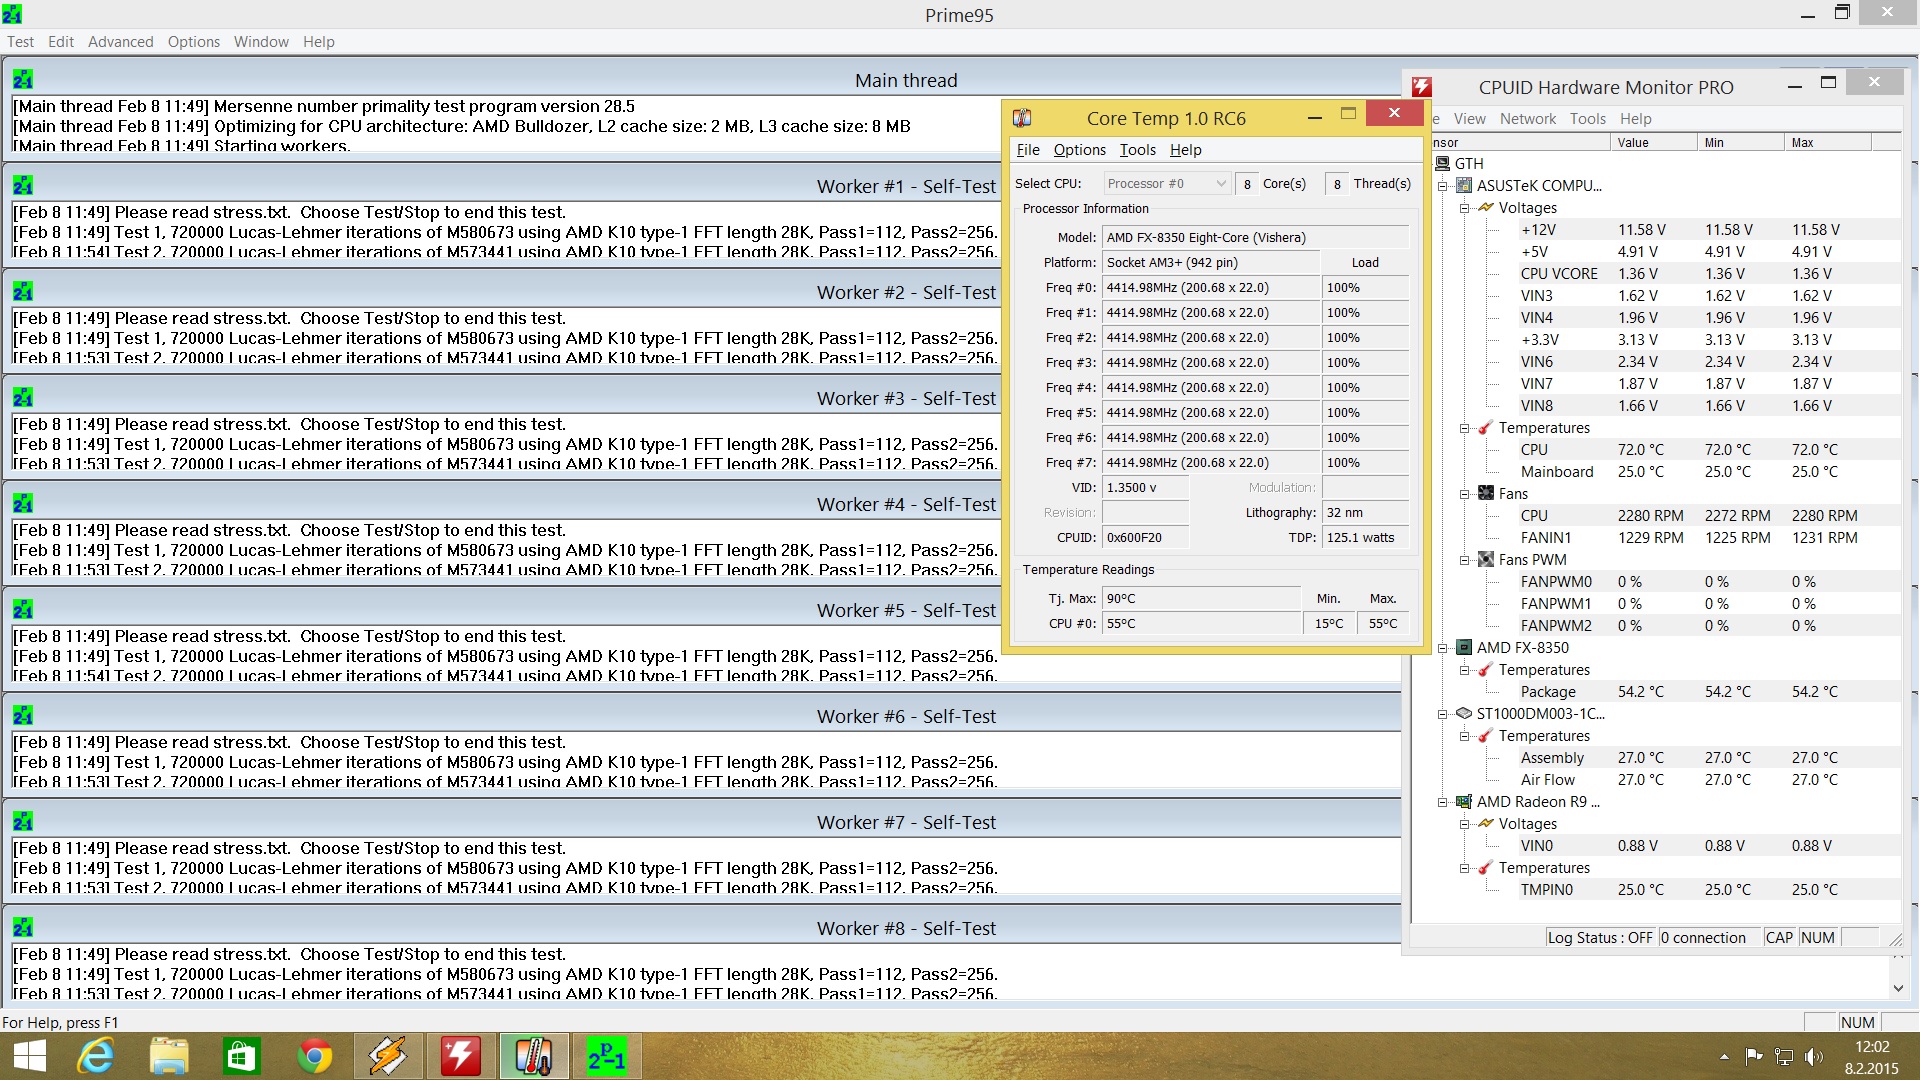
Task: Click the Prime95 scroll down arrow
Action: [1898, 988]
